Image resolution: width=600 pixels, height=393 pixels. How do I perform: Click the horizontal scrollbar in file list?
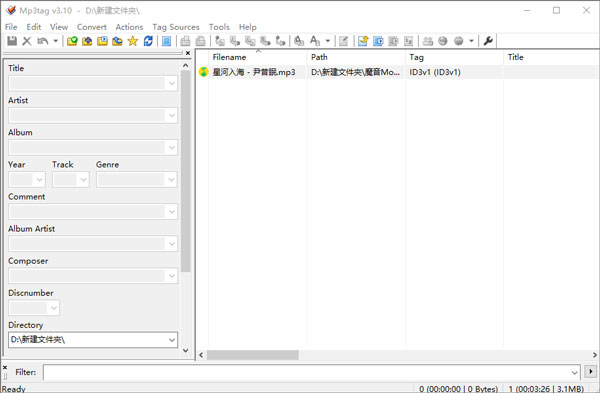(x=253, y=355)
